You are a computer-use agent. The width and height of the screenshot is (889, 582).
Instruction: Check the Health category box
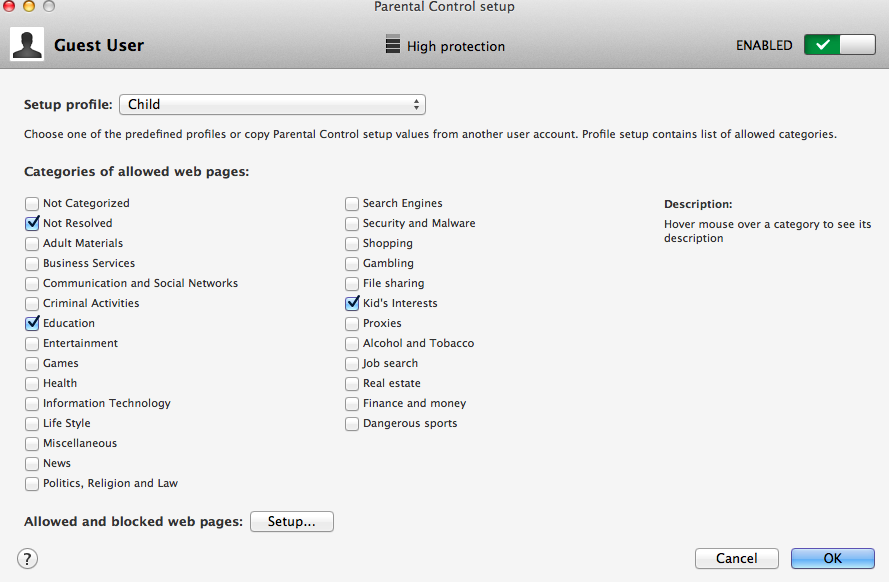pyautogui.click(x=32, y=384)
